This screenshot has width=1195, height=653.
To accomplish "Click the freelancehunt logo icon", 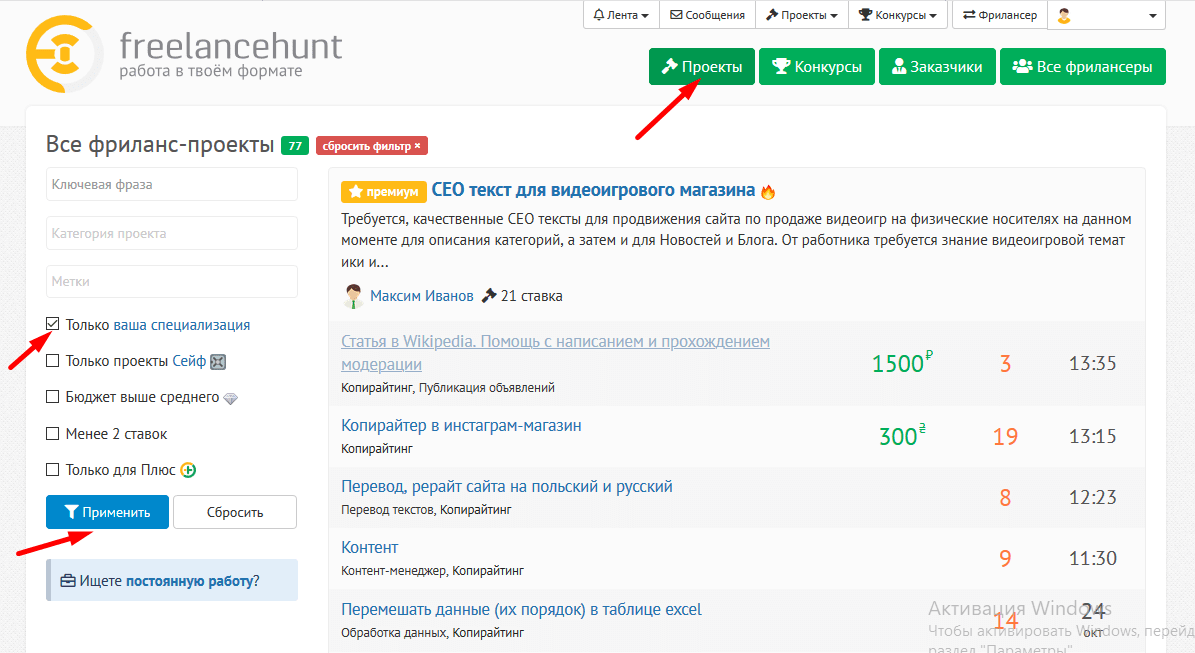I will pyautogui.click(x=63, y=53).
